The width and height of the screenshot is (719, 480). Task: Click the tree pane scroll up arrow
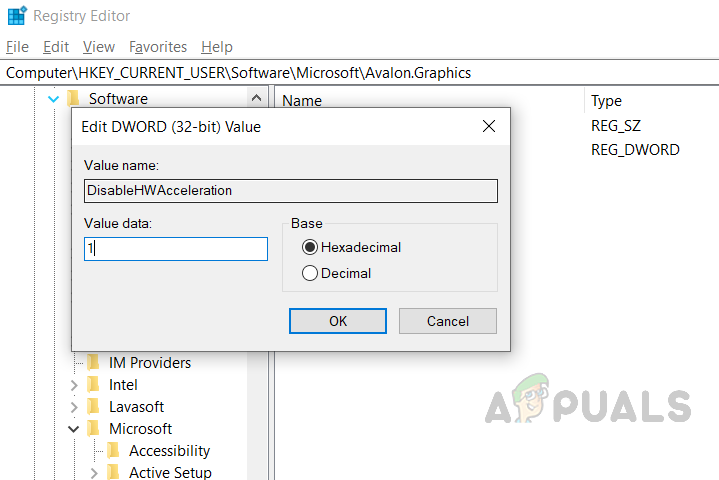point(257,98)
